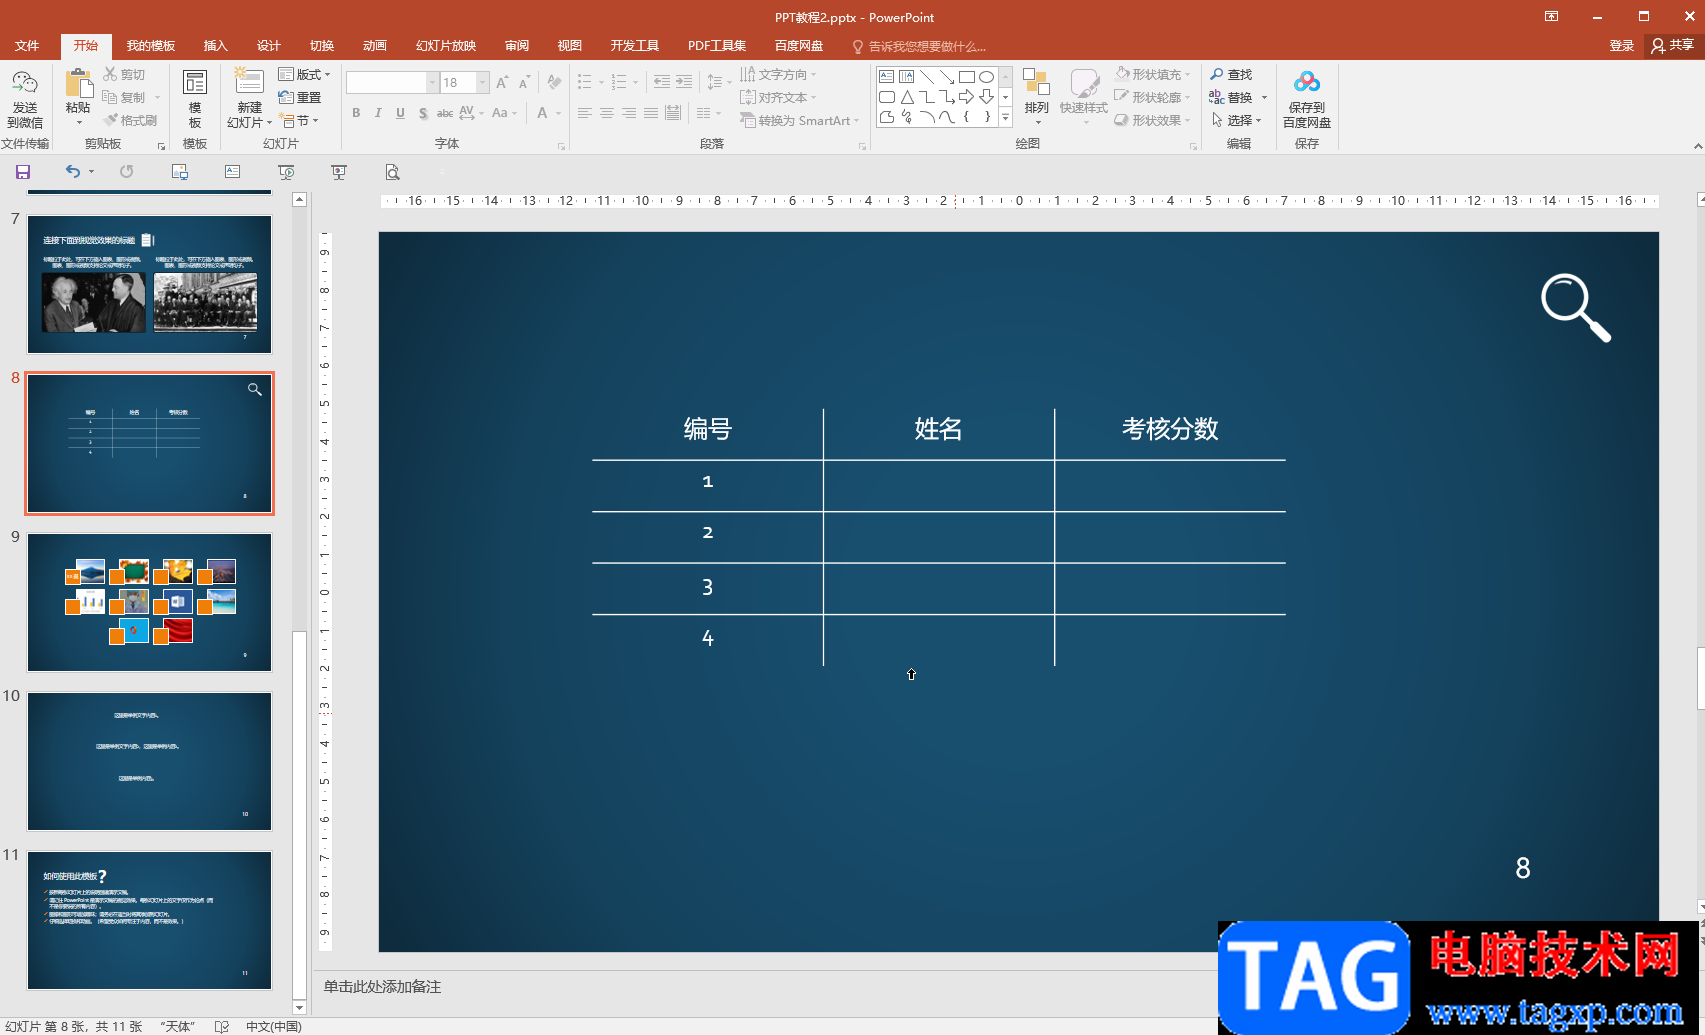Select the Oval shape in gallery
Screen dimensions: 1705x1035
coord(986,76)
